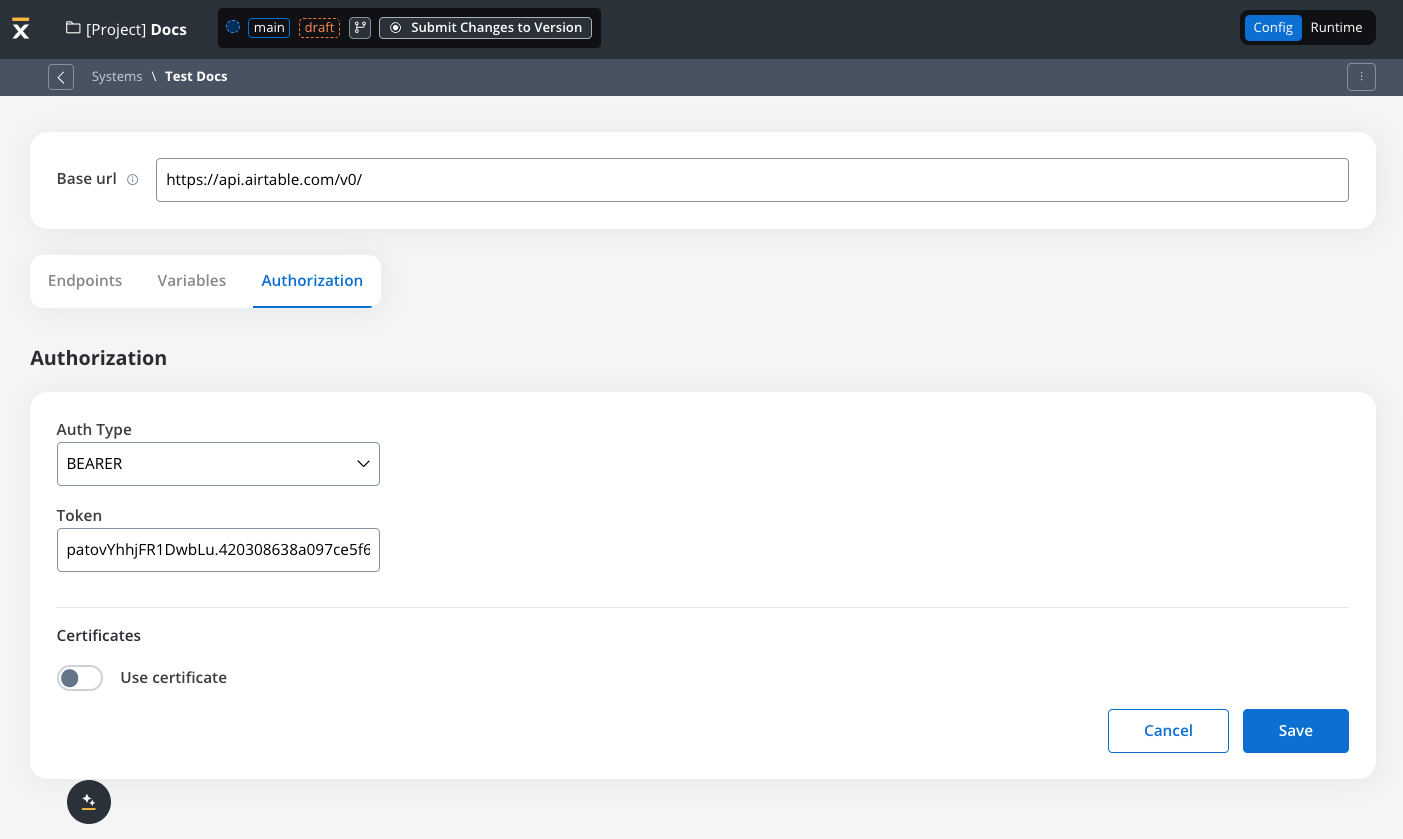The height and width of the screenshot is (839, 1403).
Task: Show Base url info tooltip icon
Action: coord(132,180)
